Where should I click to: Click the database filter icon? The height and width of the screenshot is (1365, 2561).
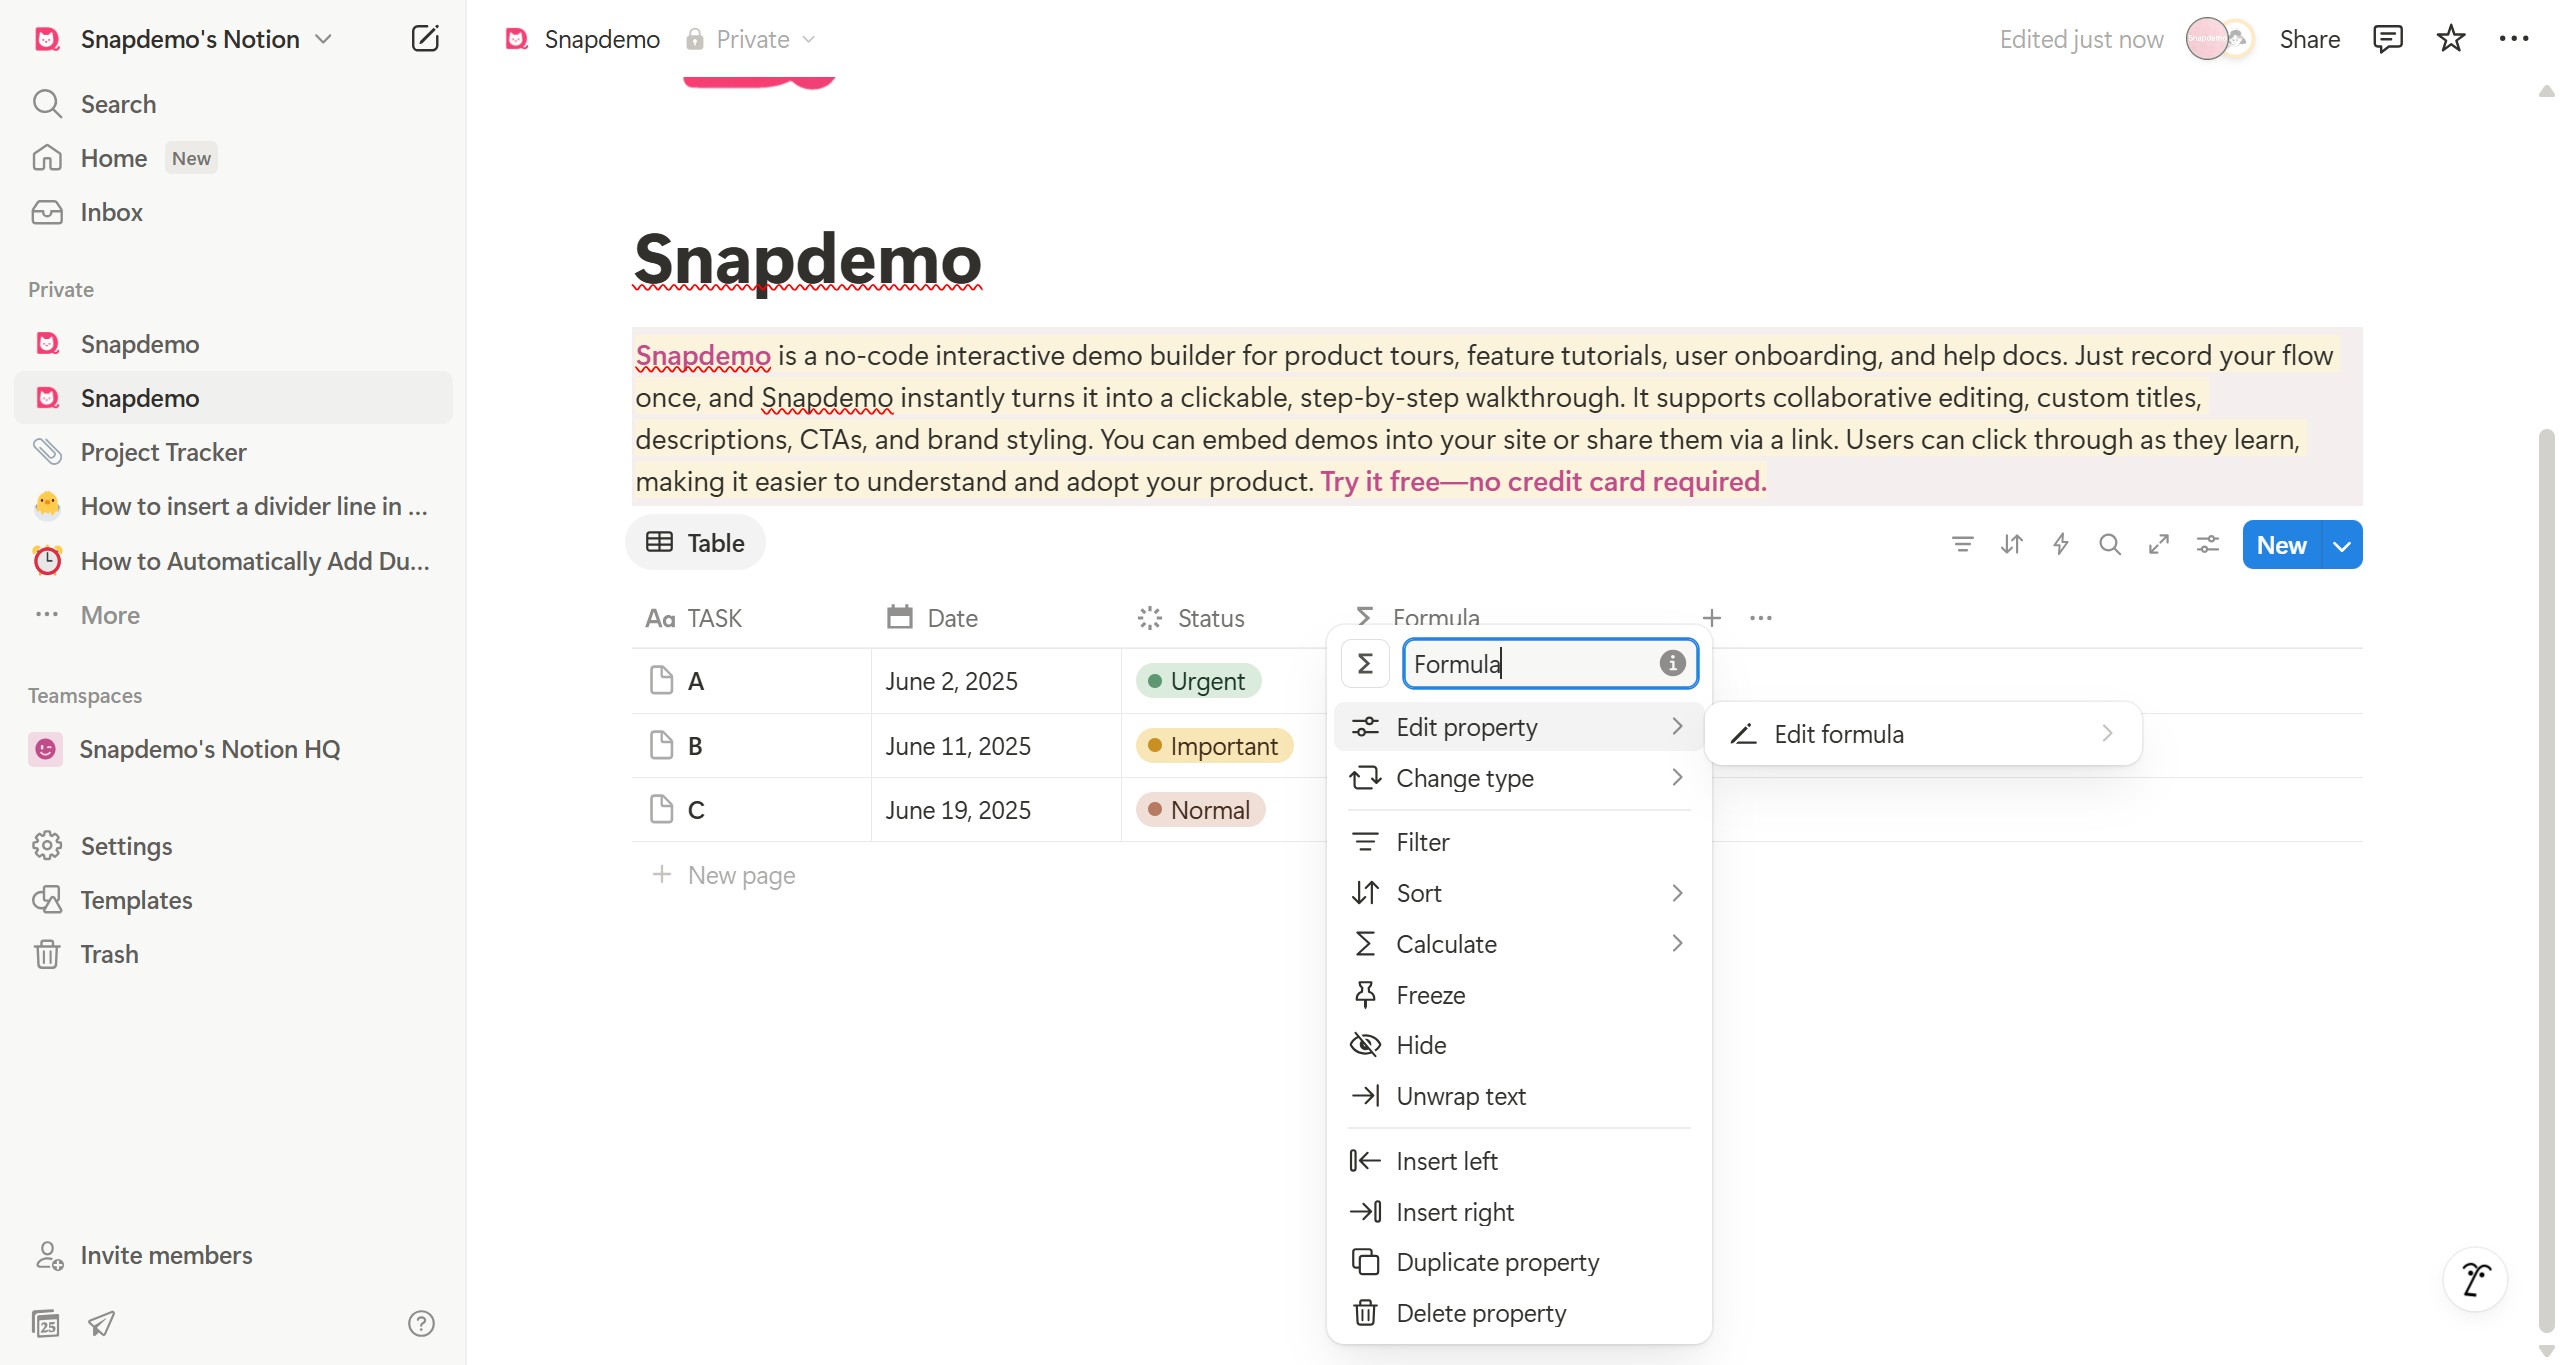click(x=1962, y=544)
